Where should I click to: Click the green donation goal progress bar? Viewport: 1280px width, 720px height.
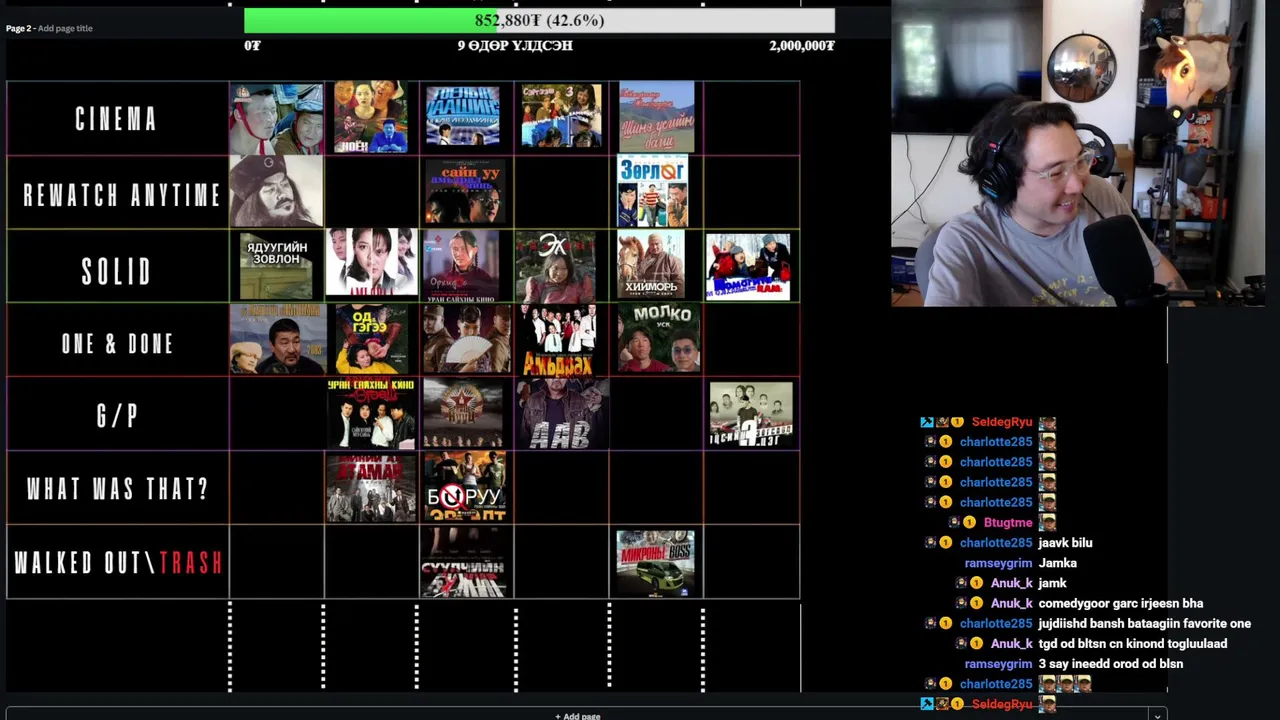(x=539, y=20)
